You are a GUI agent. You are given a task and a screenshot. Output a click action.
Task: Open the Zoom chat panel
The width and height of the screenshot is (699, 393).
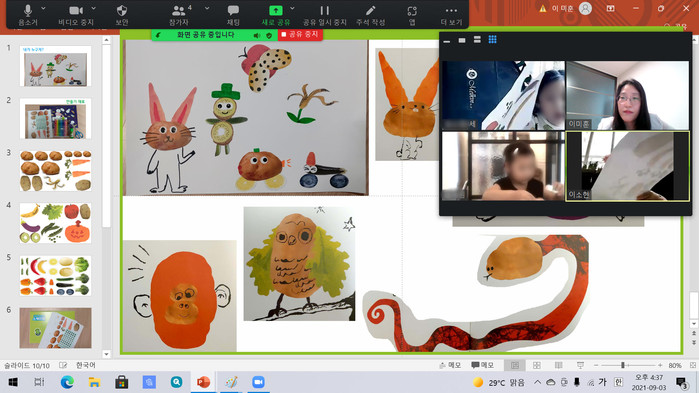point(233,14)
